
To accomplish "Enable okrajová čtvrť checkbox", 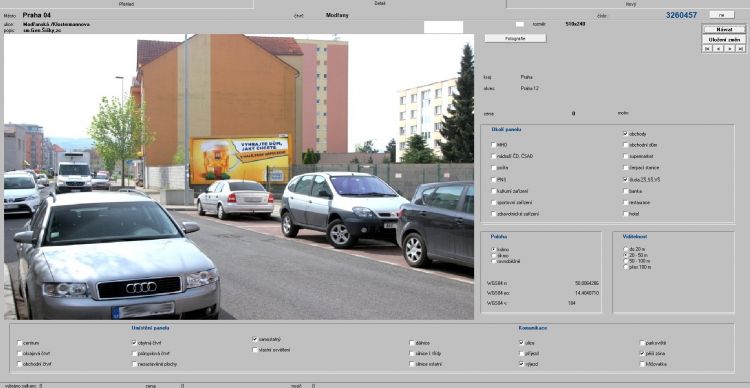I will pyautogui.click(x=20, y=354).
